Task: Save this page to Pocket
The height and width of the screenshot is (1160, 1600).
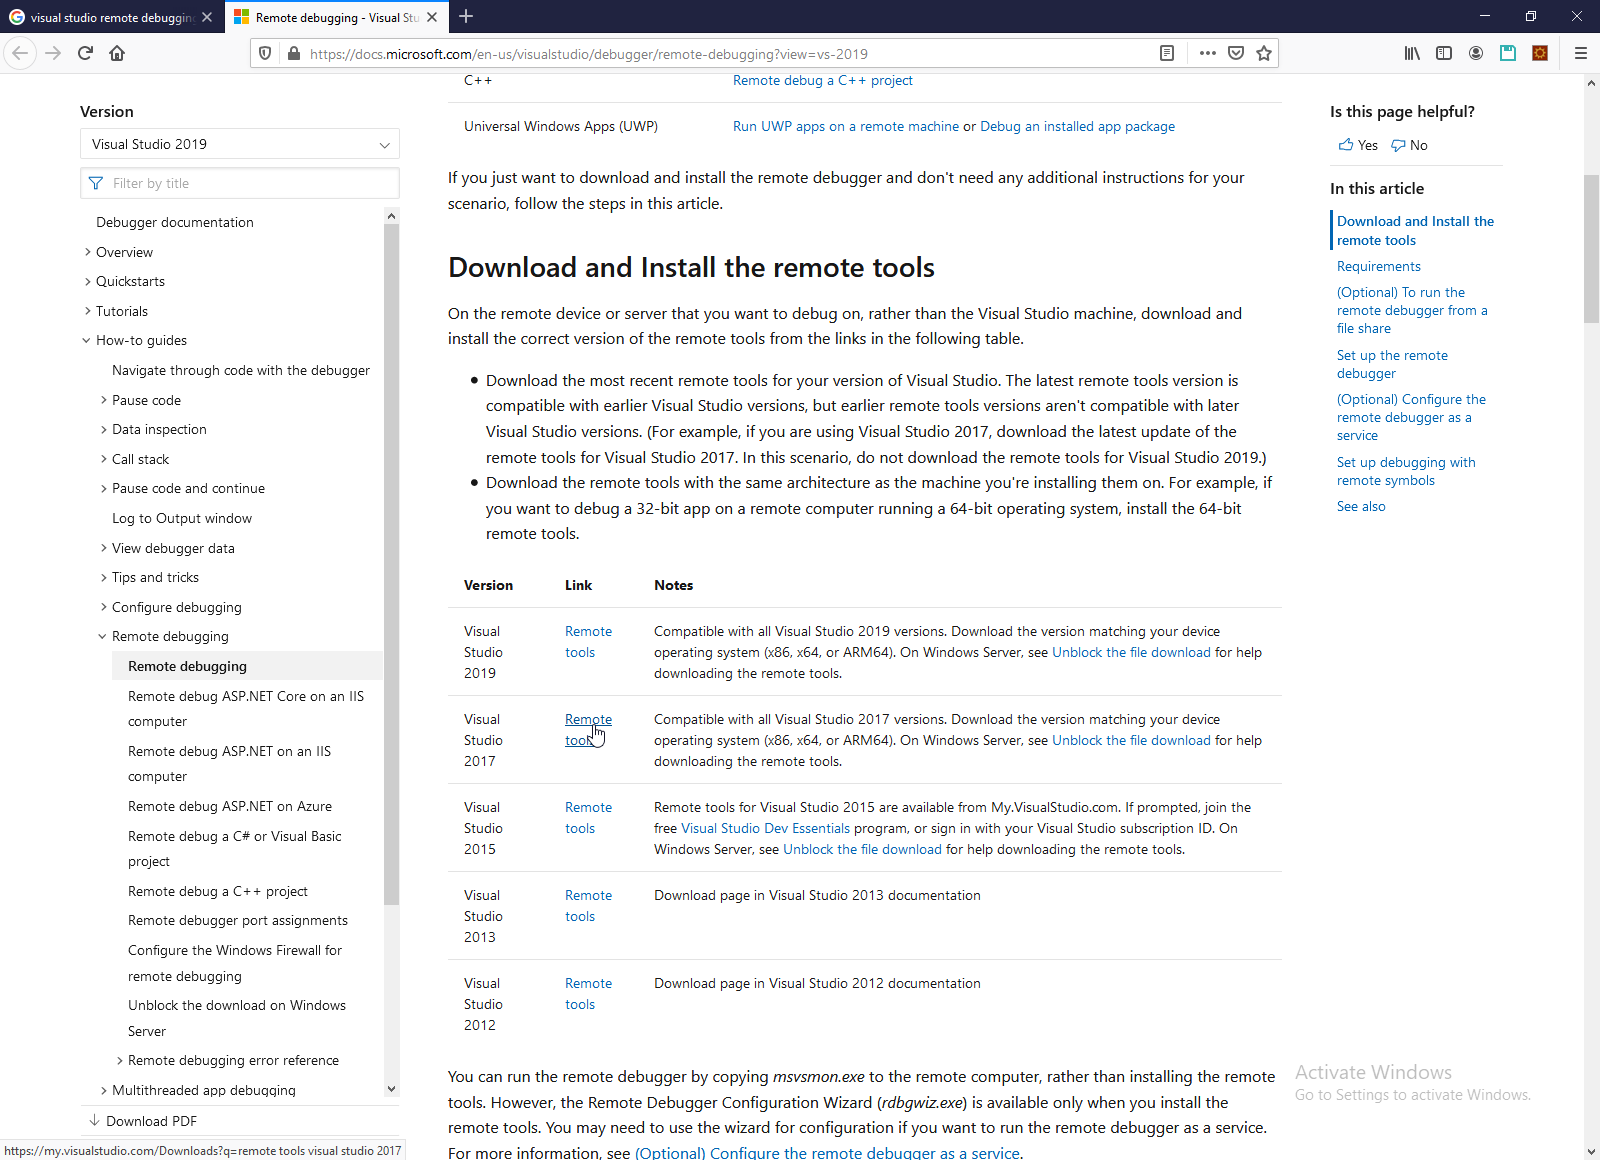Action: [x=1236, y=53]
